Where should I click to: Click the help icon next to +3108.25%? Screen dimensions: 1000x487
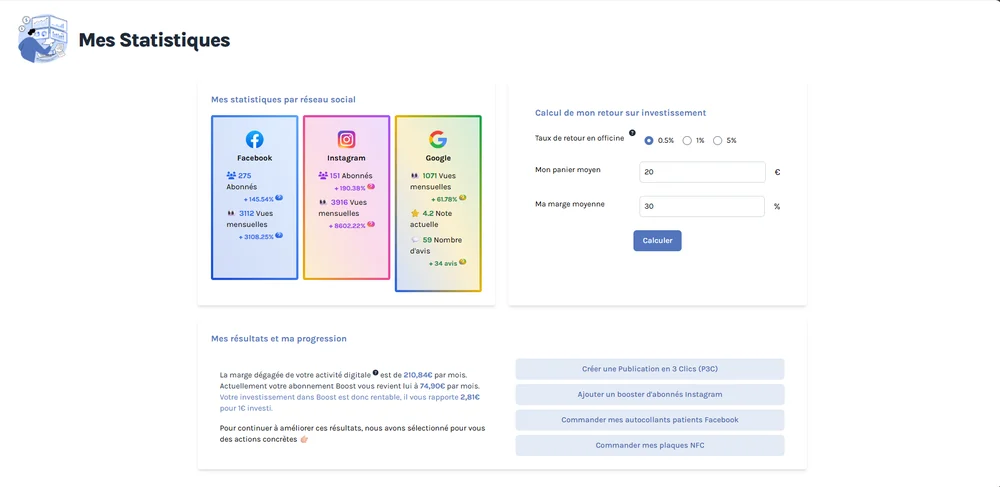click(x=279, y=235)
